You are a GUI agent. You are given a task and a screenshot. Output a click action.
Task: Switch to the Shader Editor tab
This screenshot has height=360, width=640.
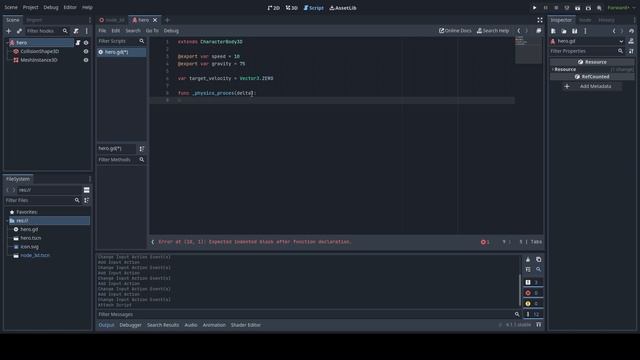point(245,325)
